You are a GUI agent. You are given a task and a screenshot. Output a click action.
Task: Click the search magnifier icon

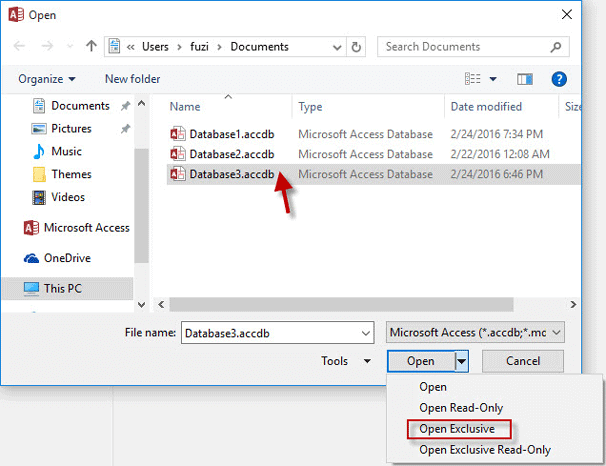[x=556, y=47]
